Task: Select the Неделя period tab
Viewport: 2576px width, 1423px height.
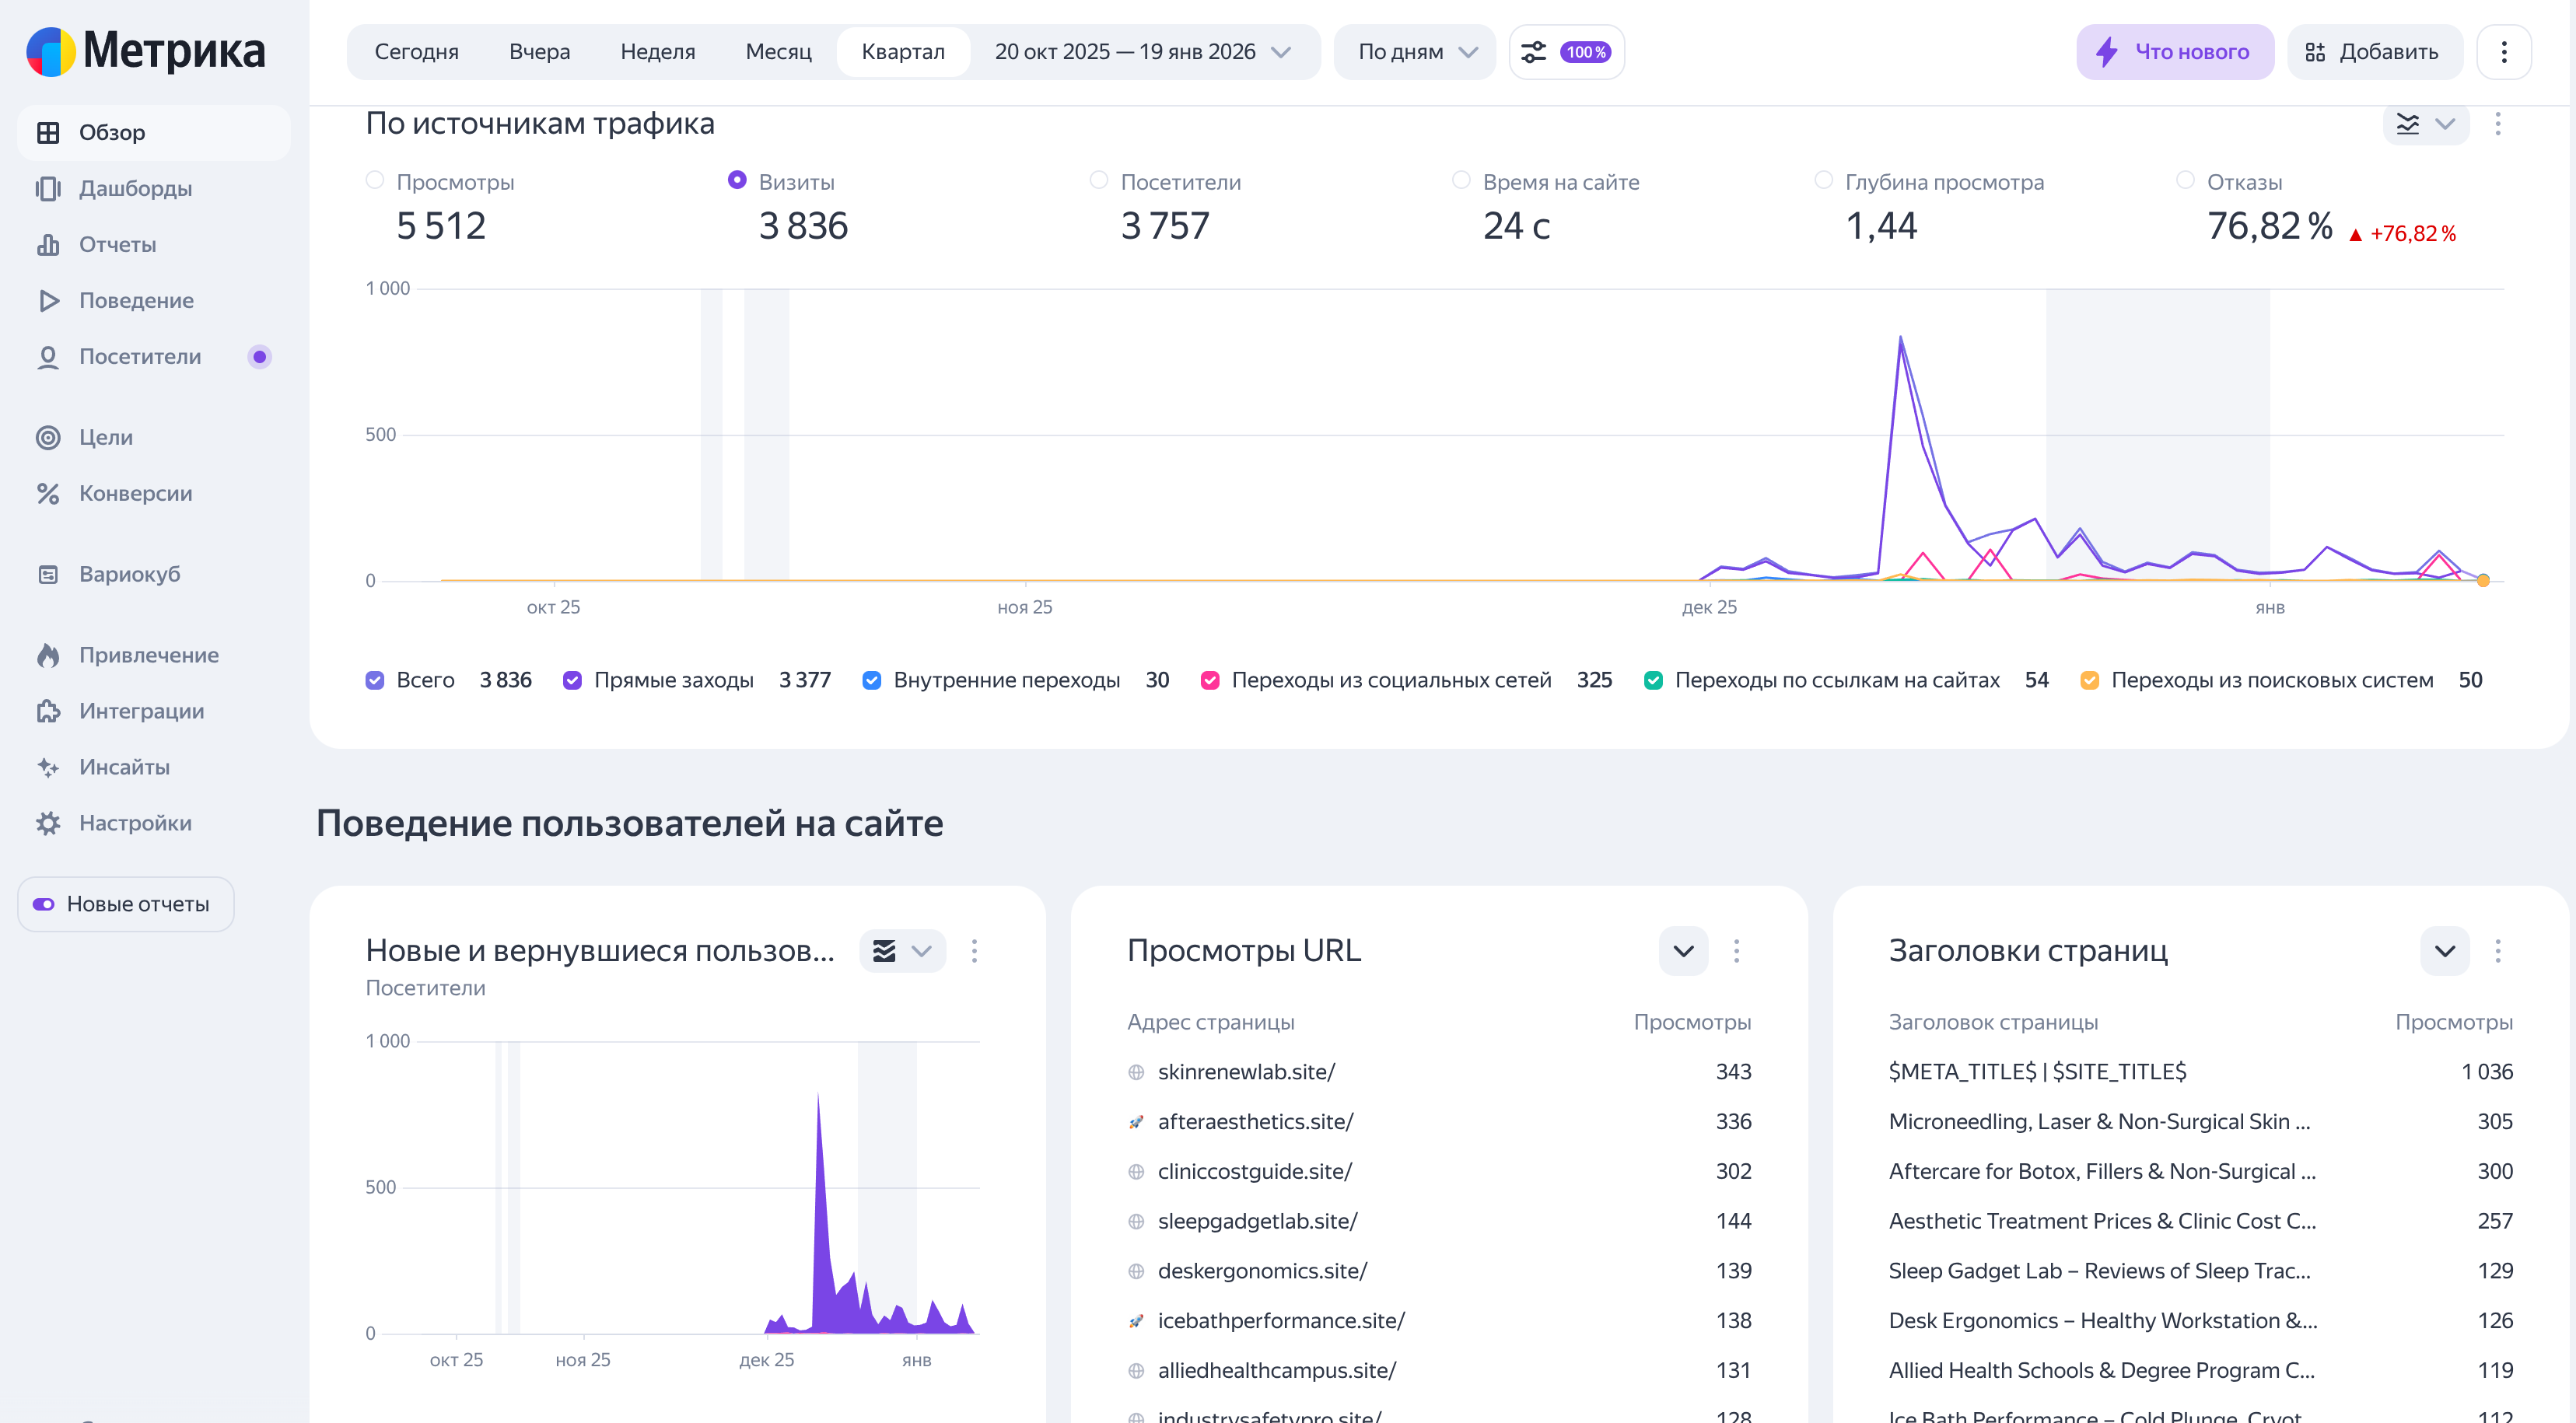Action: 657,52
